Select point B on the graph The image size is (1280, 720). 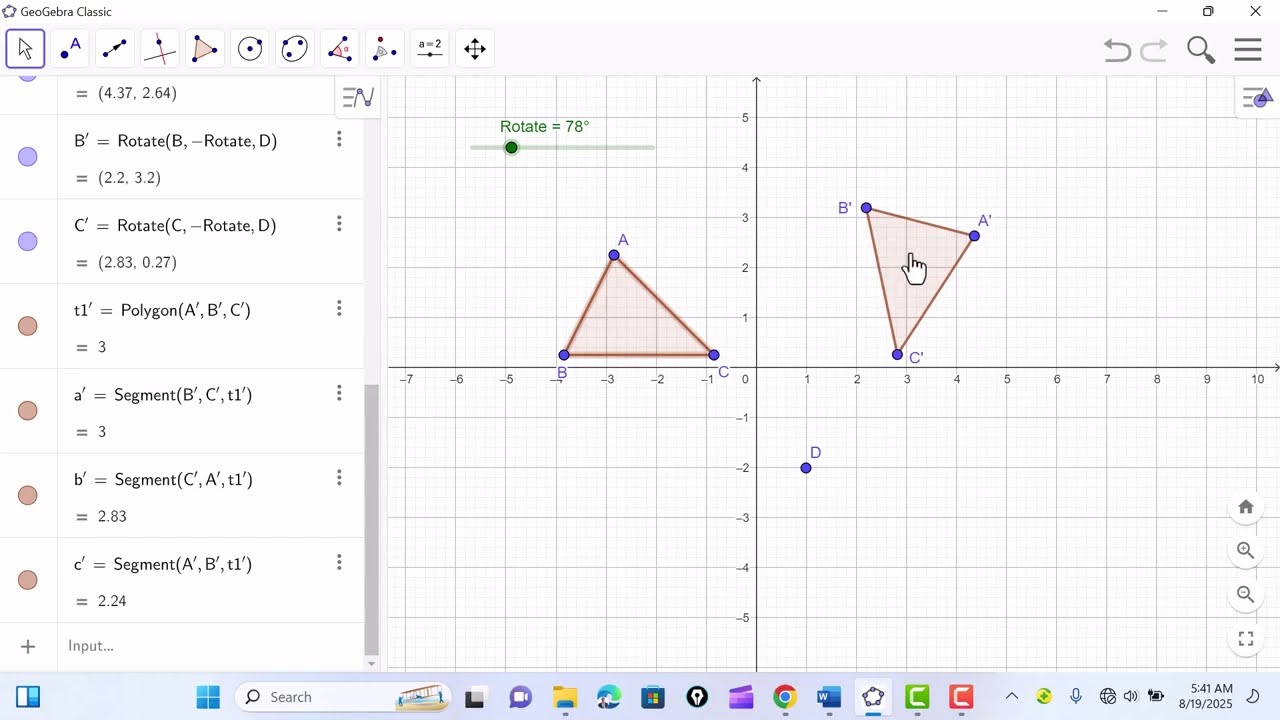coord(564,355)
